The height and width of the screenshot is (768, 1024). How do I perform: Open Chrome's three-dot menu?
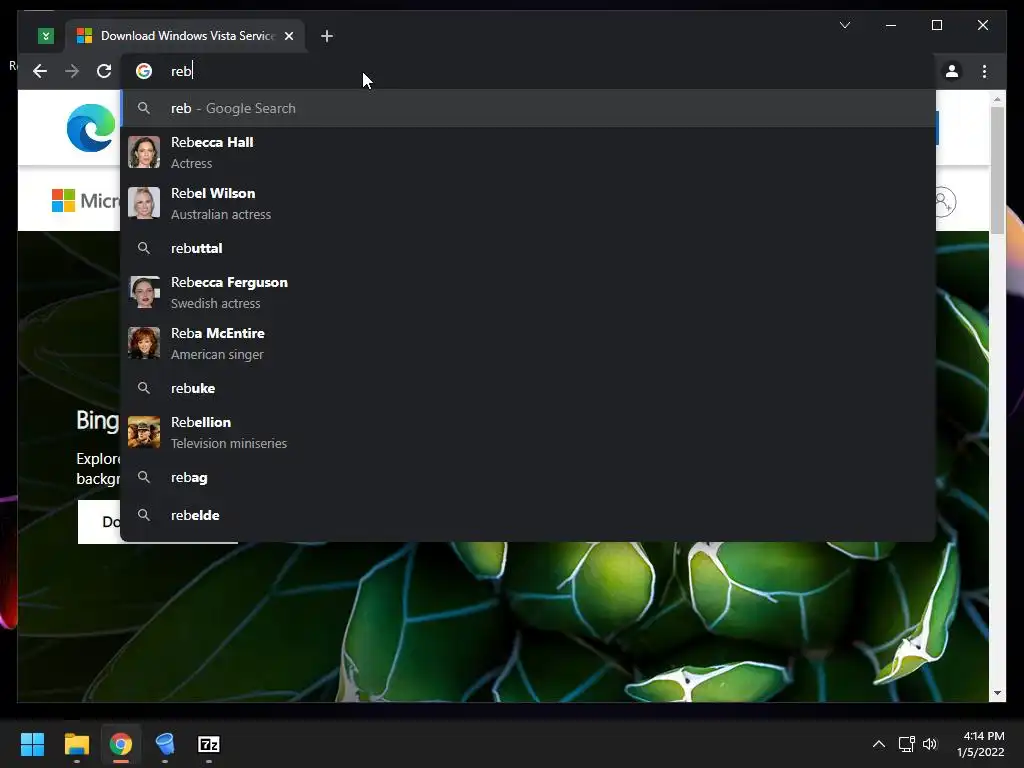[x=984, y=71]
